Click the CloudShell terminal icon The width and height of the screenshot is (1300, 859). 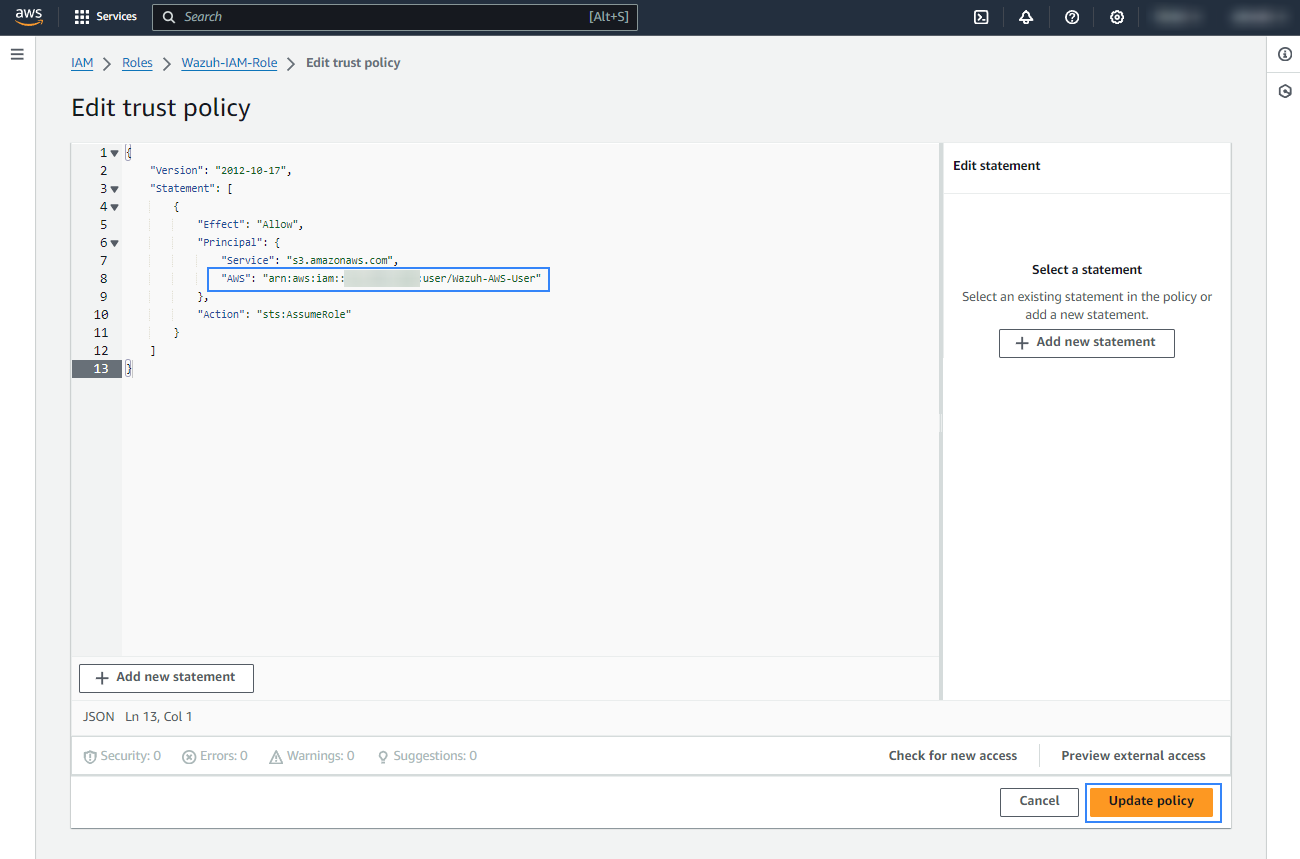pyautogui.click(x=981, y=17)
